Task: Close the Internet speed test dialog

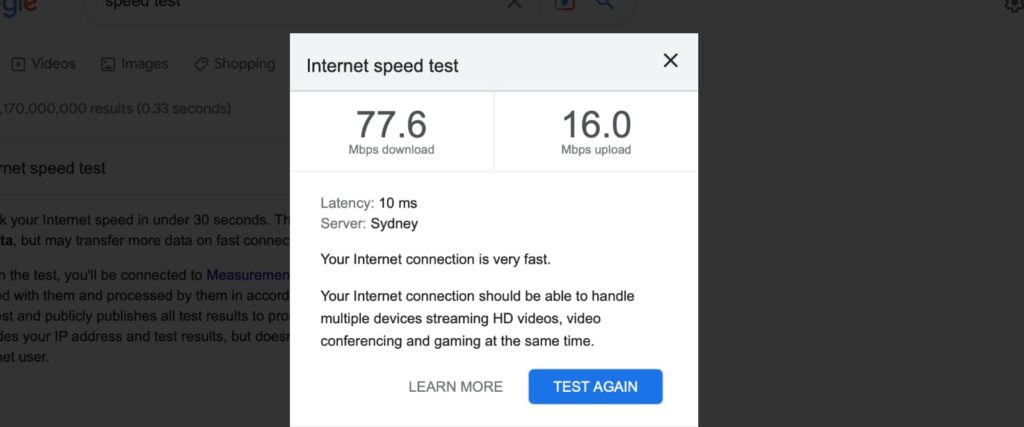Action: [670, 61]
